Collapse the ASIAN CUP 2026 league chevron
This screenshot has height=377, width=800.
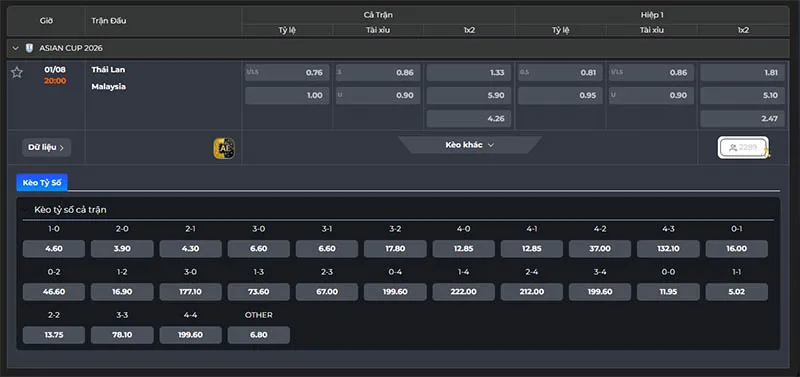coord(16,48)
